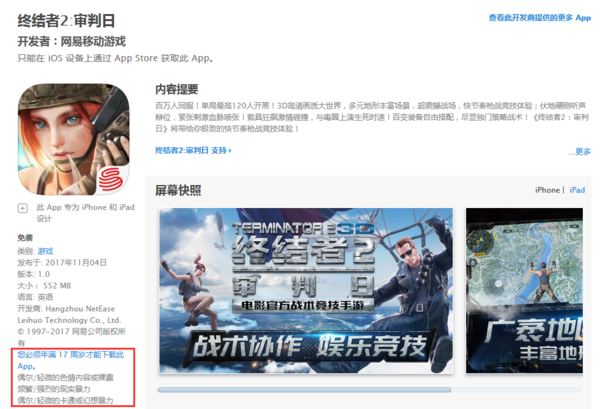Click the 免费 price label
This screenshot has width=600, height=409.
(25, 238)
